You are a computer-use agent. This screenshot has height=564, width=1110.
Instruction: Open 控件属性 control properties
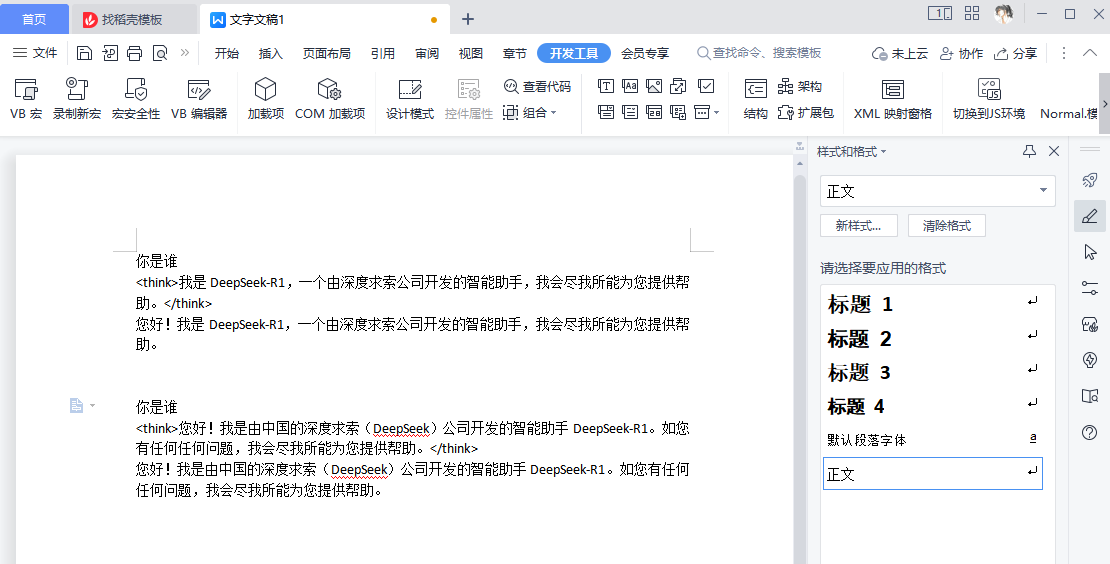pyautogui.click(x=469, y=98)
